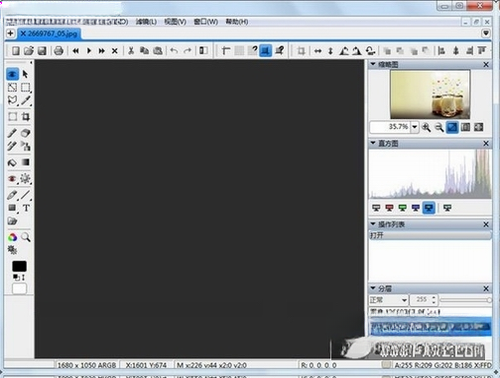Toggle the highlighted blue toolbar button

(266, 51)
